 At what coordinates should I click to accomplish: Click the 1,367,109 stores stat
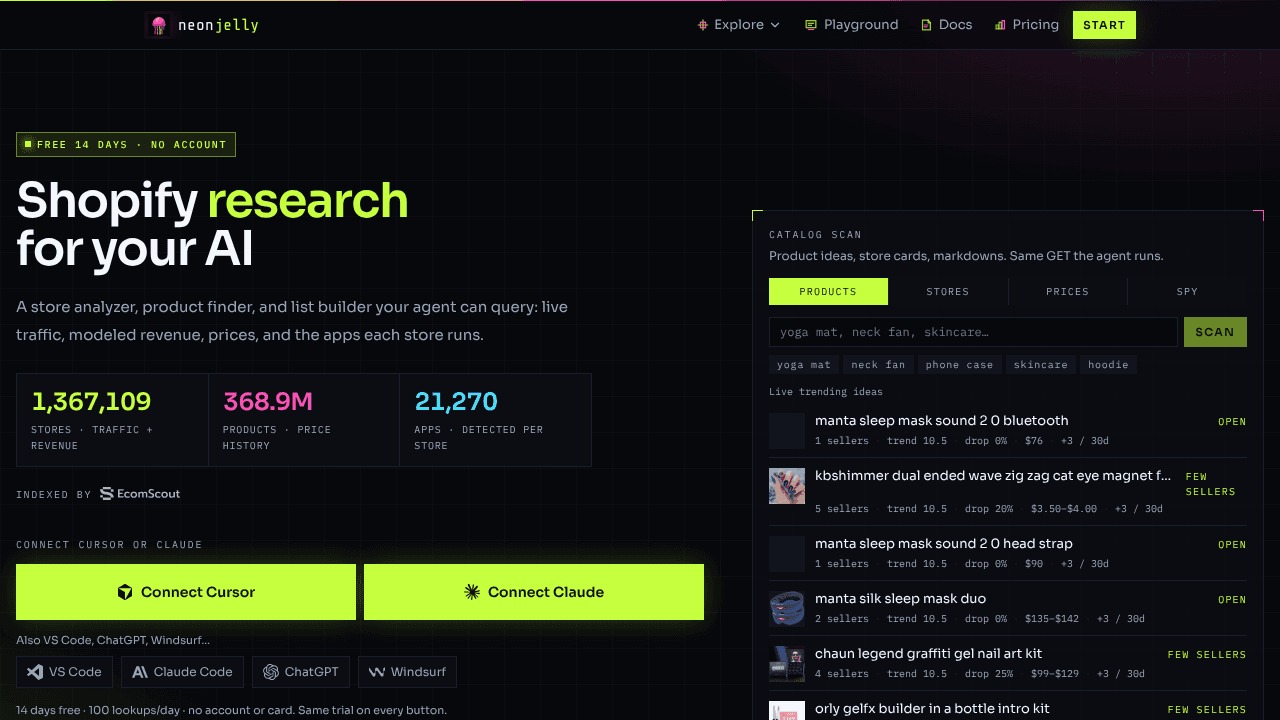pyautogui.click(x=112, y=420)
